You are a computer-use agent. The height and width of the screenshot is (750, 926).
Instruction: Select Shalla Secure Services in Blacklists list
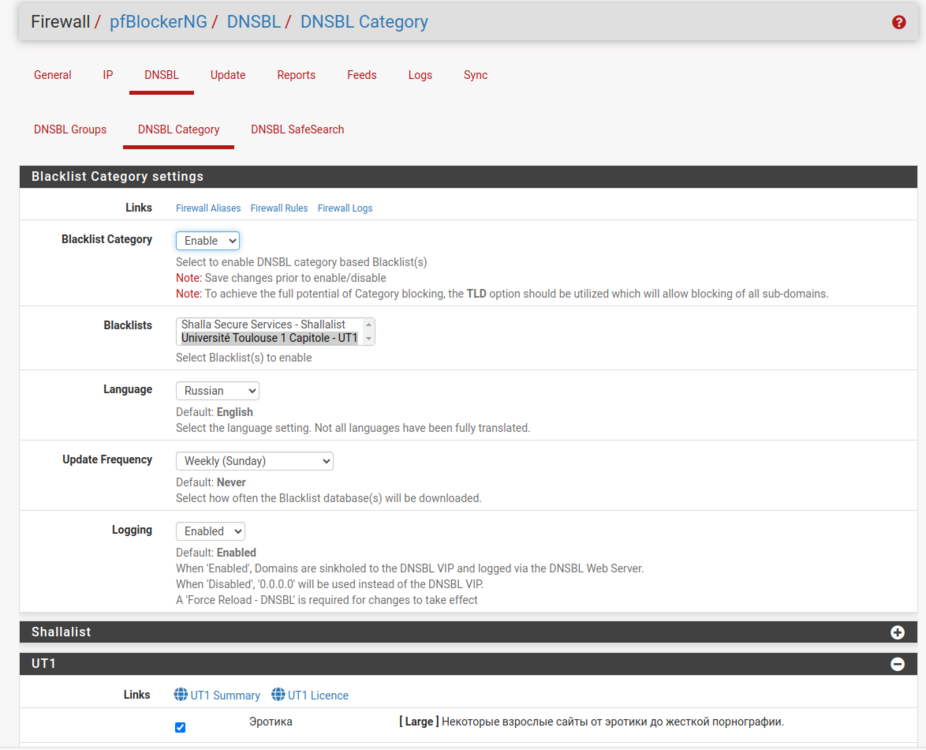(x=263, y=325)
